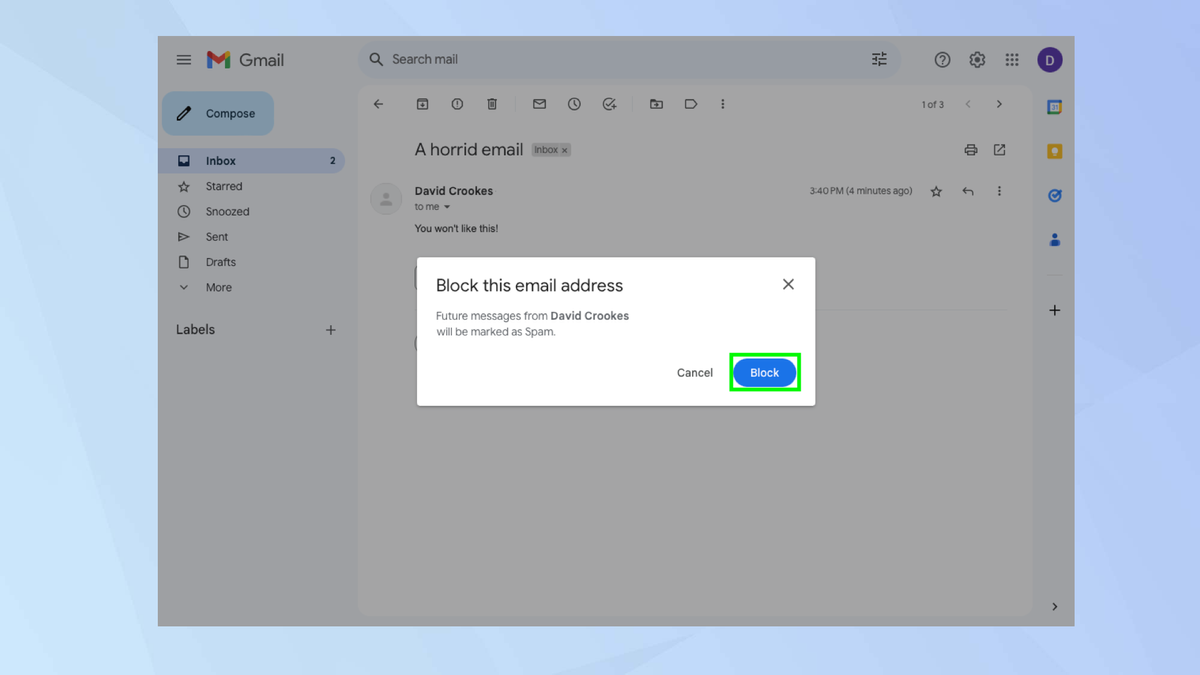The image size is (1200, 675).
Task: Open Google Keep from the side panel
Action: [x=1054, y=150]
